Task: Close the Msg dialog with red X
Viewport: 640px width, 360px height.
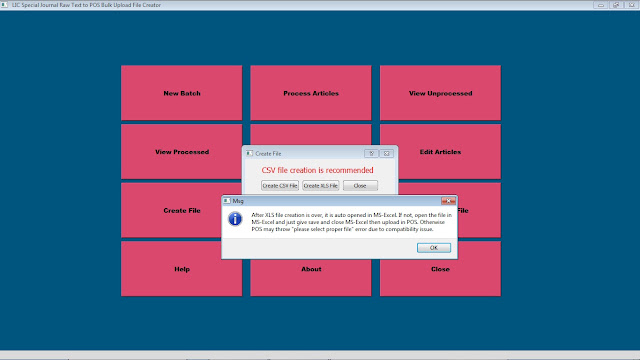Action: tap(448, 201)
